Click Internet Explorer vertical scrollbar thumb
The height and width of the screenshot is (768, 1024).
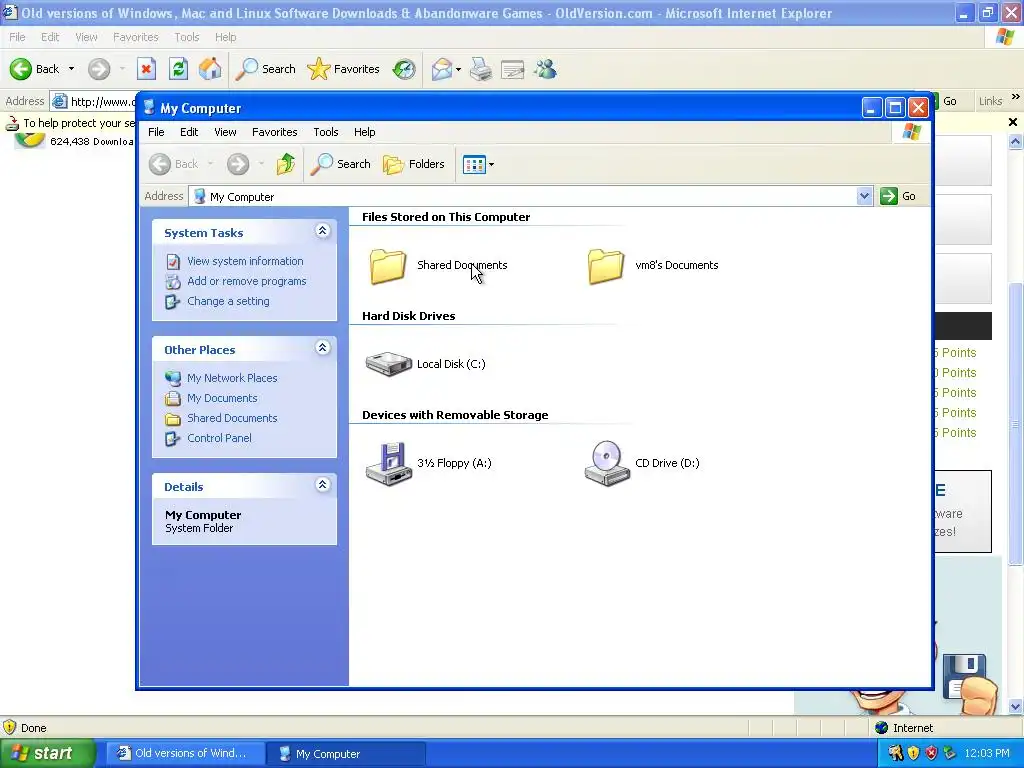[1016, 424]
